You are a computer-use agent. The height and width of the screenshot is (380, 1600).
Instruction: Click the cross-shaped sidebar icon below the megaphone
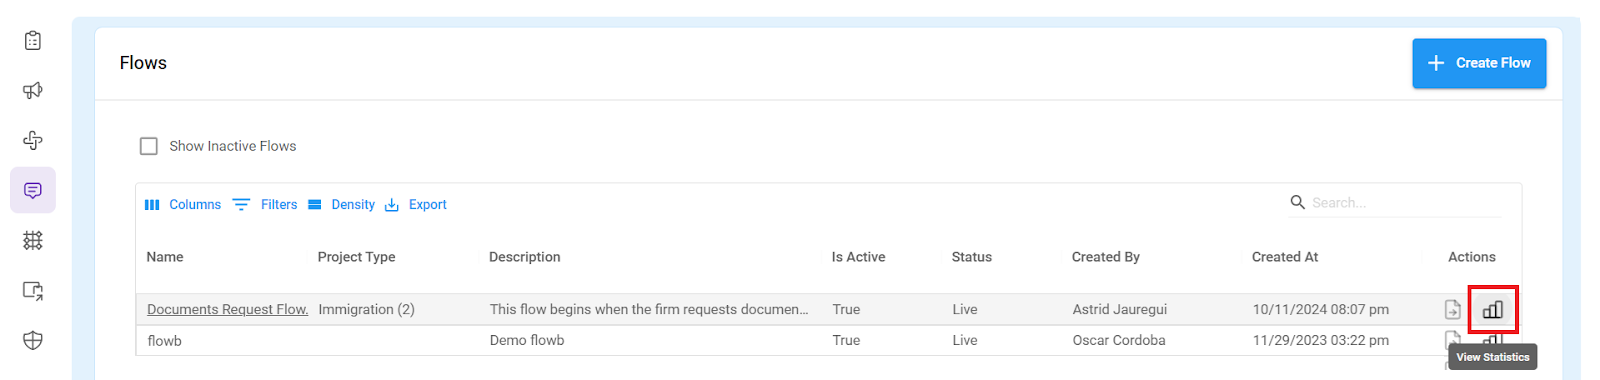click(33, 140)
